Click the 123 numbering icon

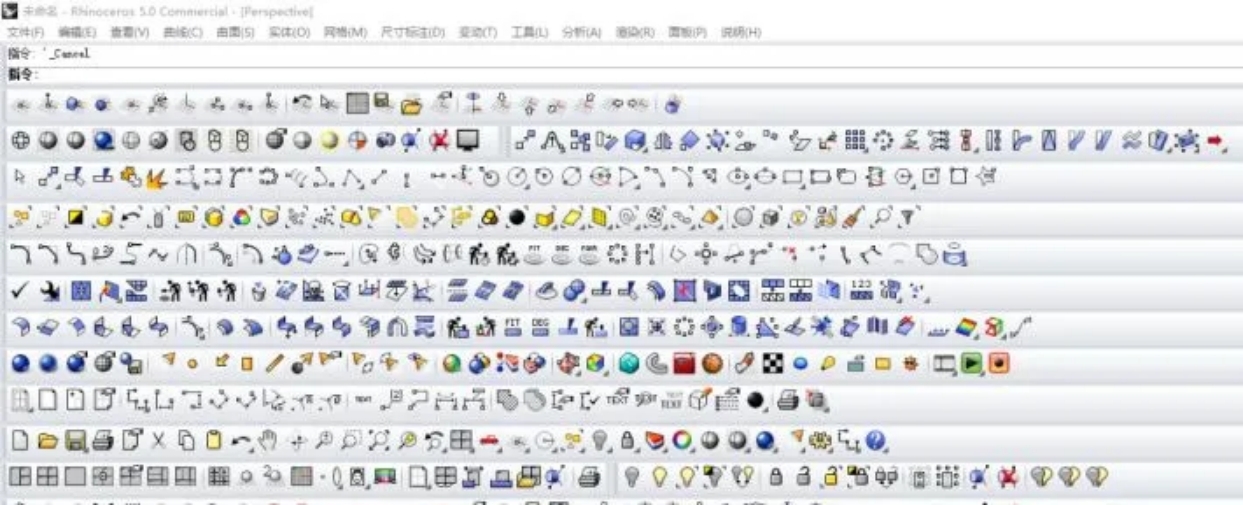coord(861,291)
